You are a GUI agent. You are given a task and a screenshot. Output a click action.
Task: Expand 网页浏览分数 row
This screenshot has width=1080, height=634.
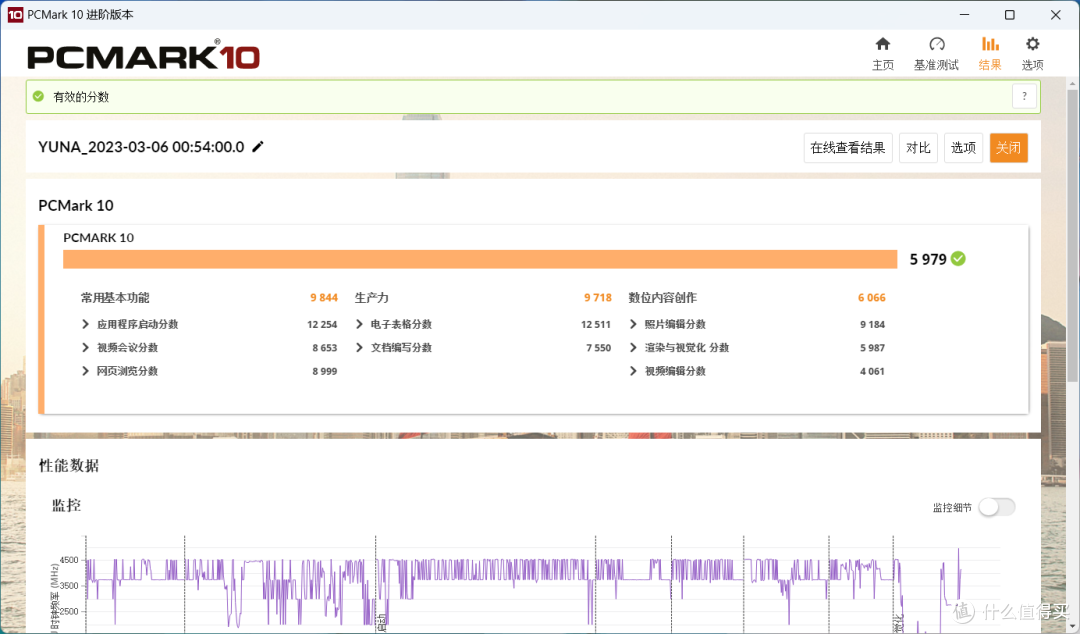click(x=85, y=371)
